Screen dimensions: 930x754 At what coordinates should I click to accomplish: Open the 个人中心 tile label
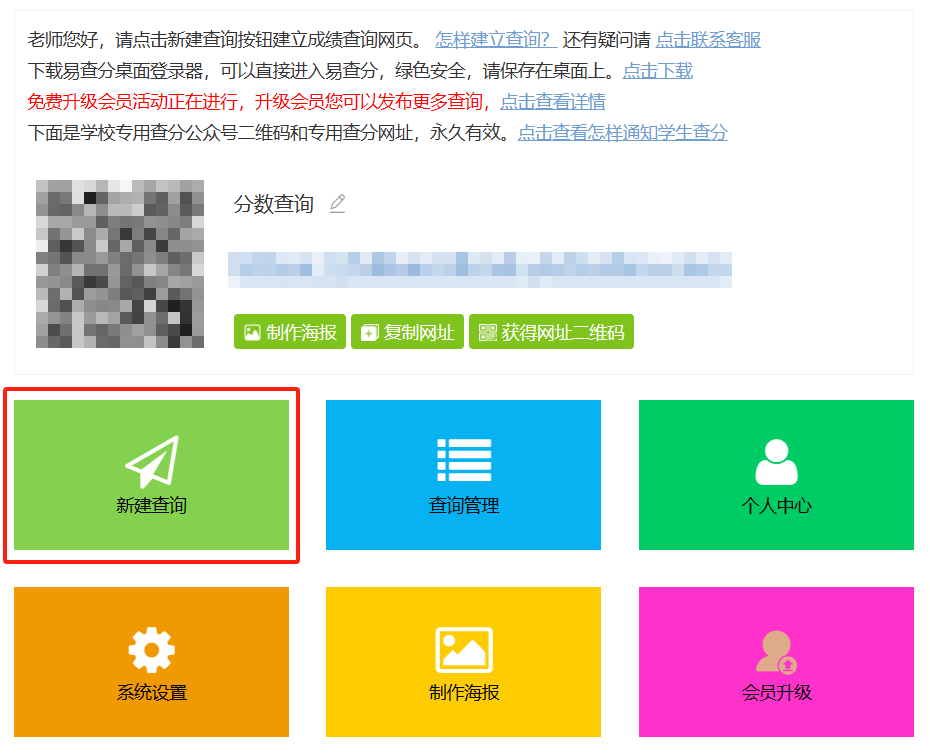pos(776,505)
